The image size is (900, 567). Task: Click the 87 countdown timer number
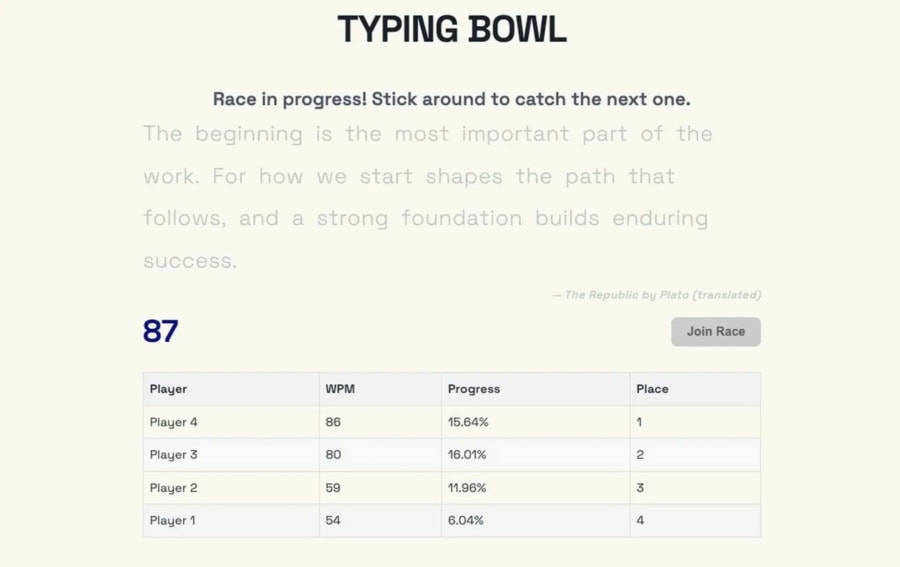(160, 331)
